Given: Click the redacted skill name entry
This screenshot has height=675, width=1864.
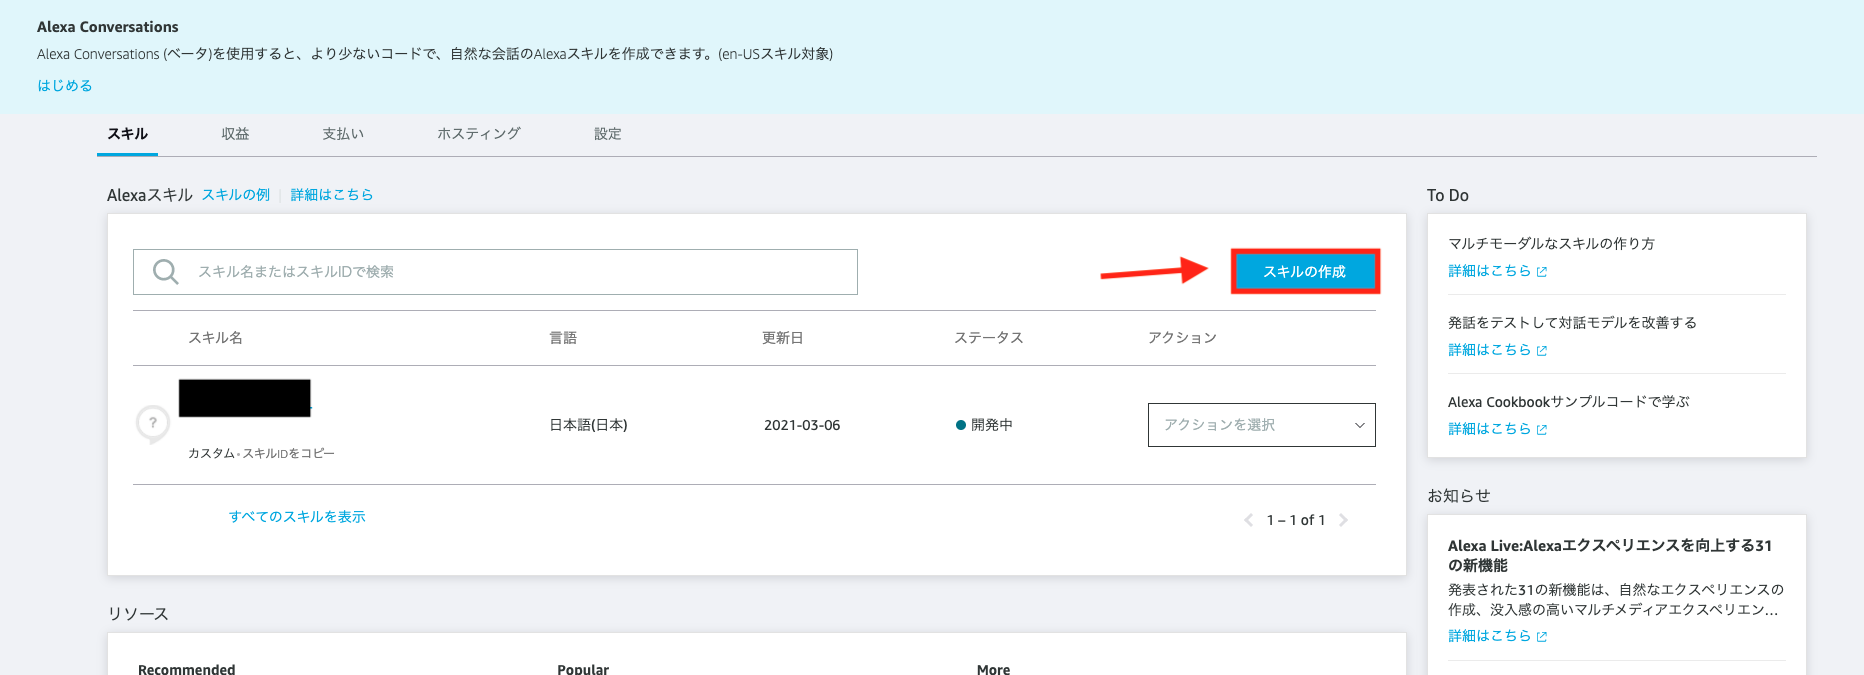Looking at the screenshot, I should (245, 398).
